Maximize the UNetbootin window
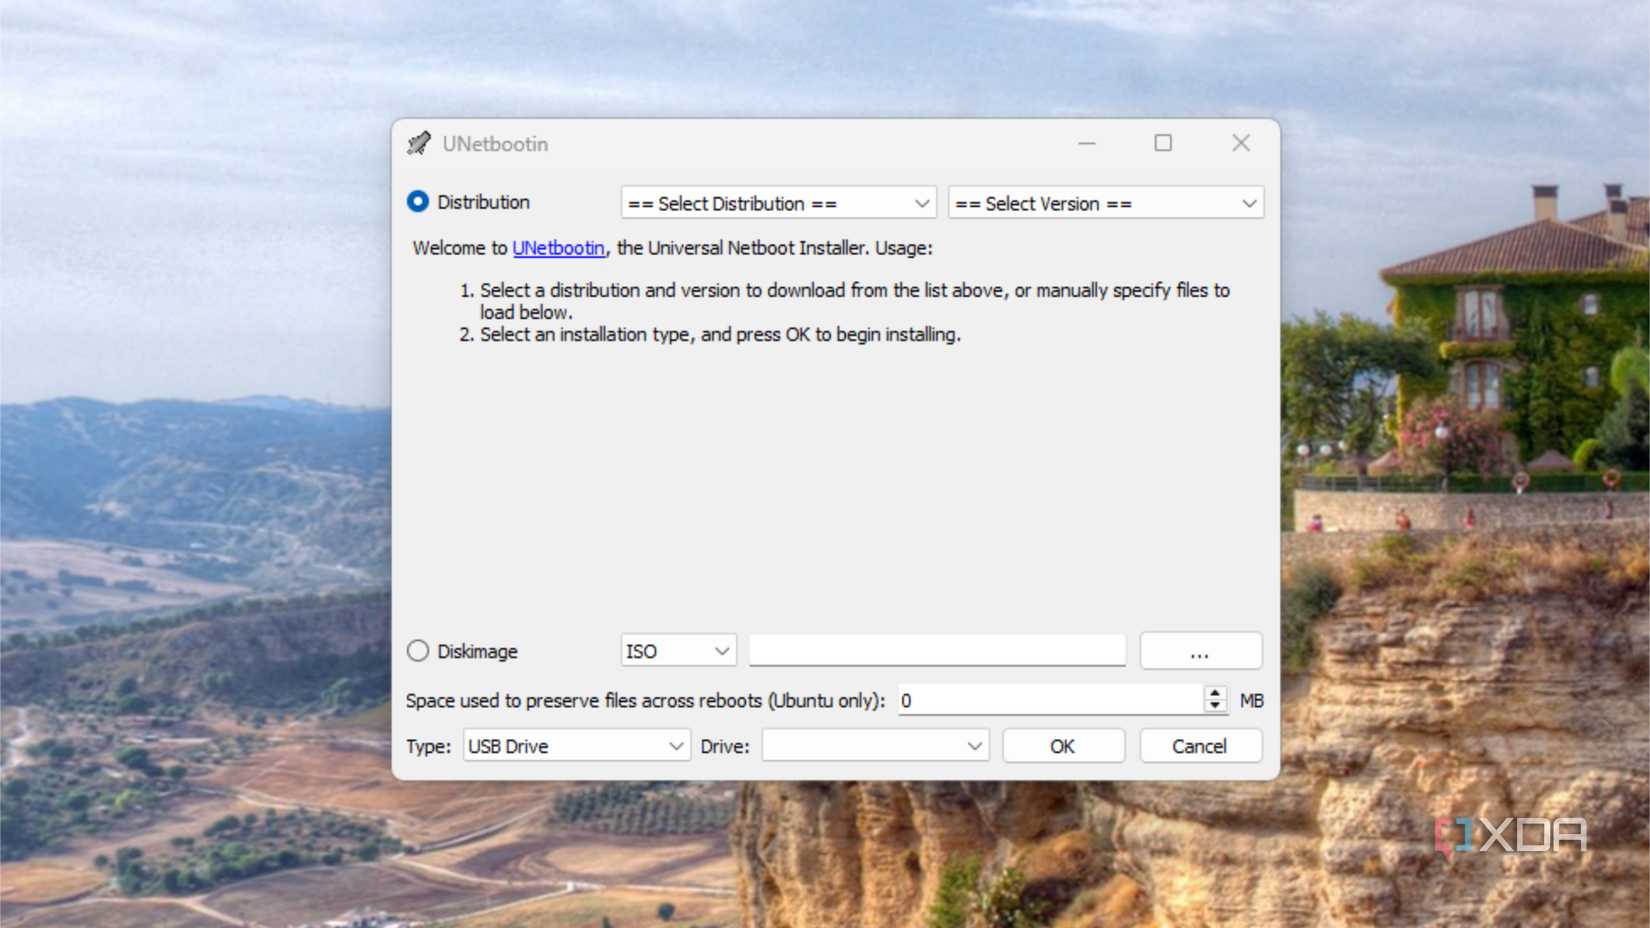1650x928 pixels. click(x=1163, y=144)
